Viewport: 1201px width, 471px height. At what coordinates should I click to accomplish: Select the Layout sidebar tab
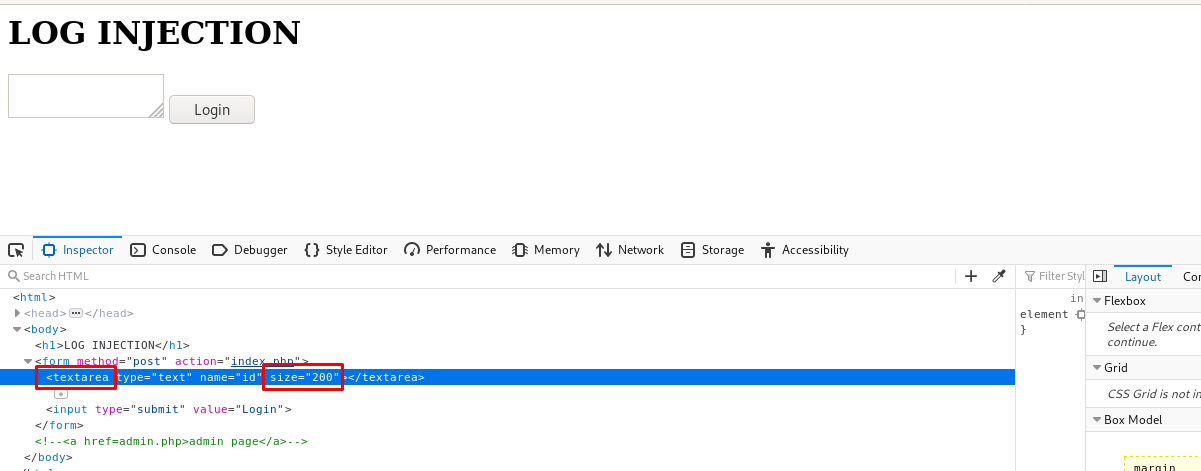pos(1143,277)
